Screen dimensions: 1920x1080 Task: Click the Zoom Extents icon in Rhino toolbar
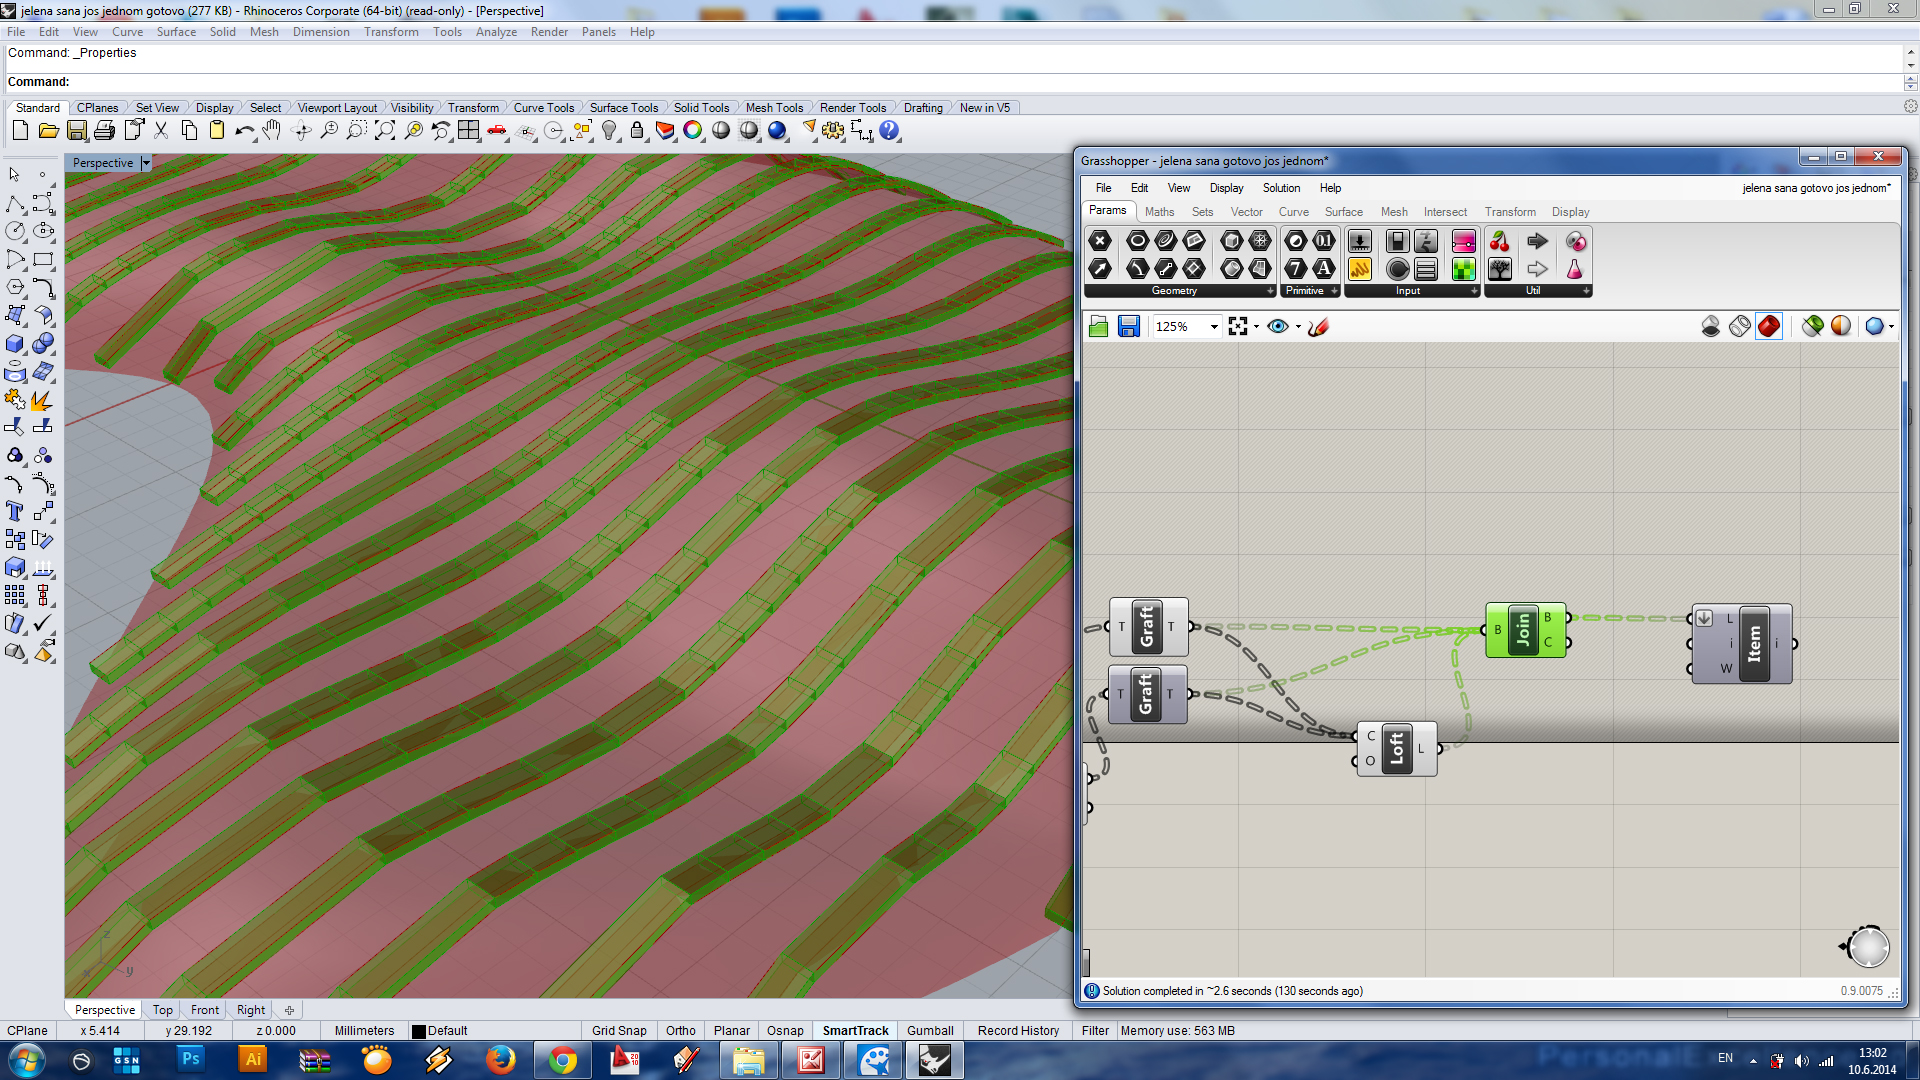[x=385, y=131]
